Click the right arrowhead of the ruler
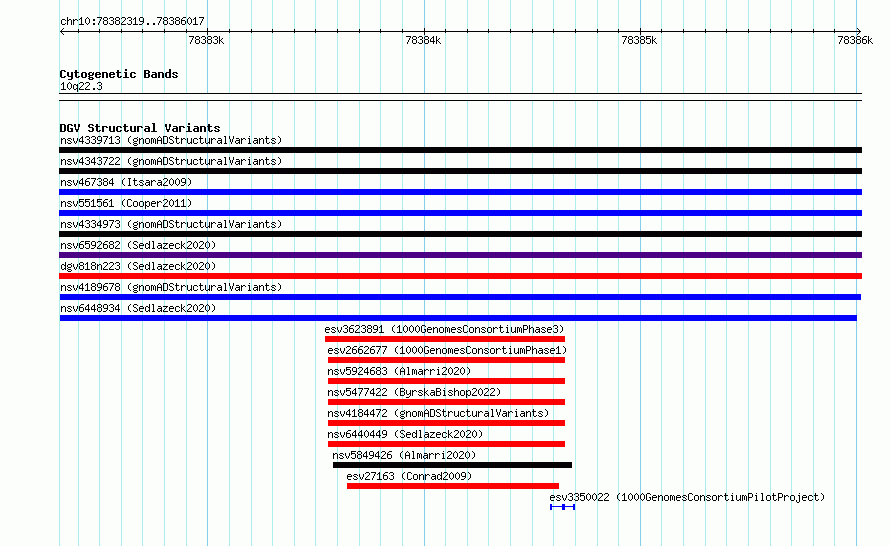This screenshot has height=546, width=890. click(x=859, y=31)
